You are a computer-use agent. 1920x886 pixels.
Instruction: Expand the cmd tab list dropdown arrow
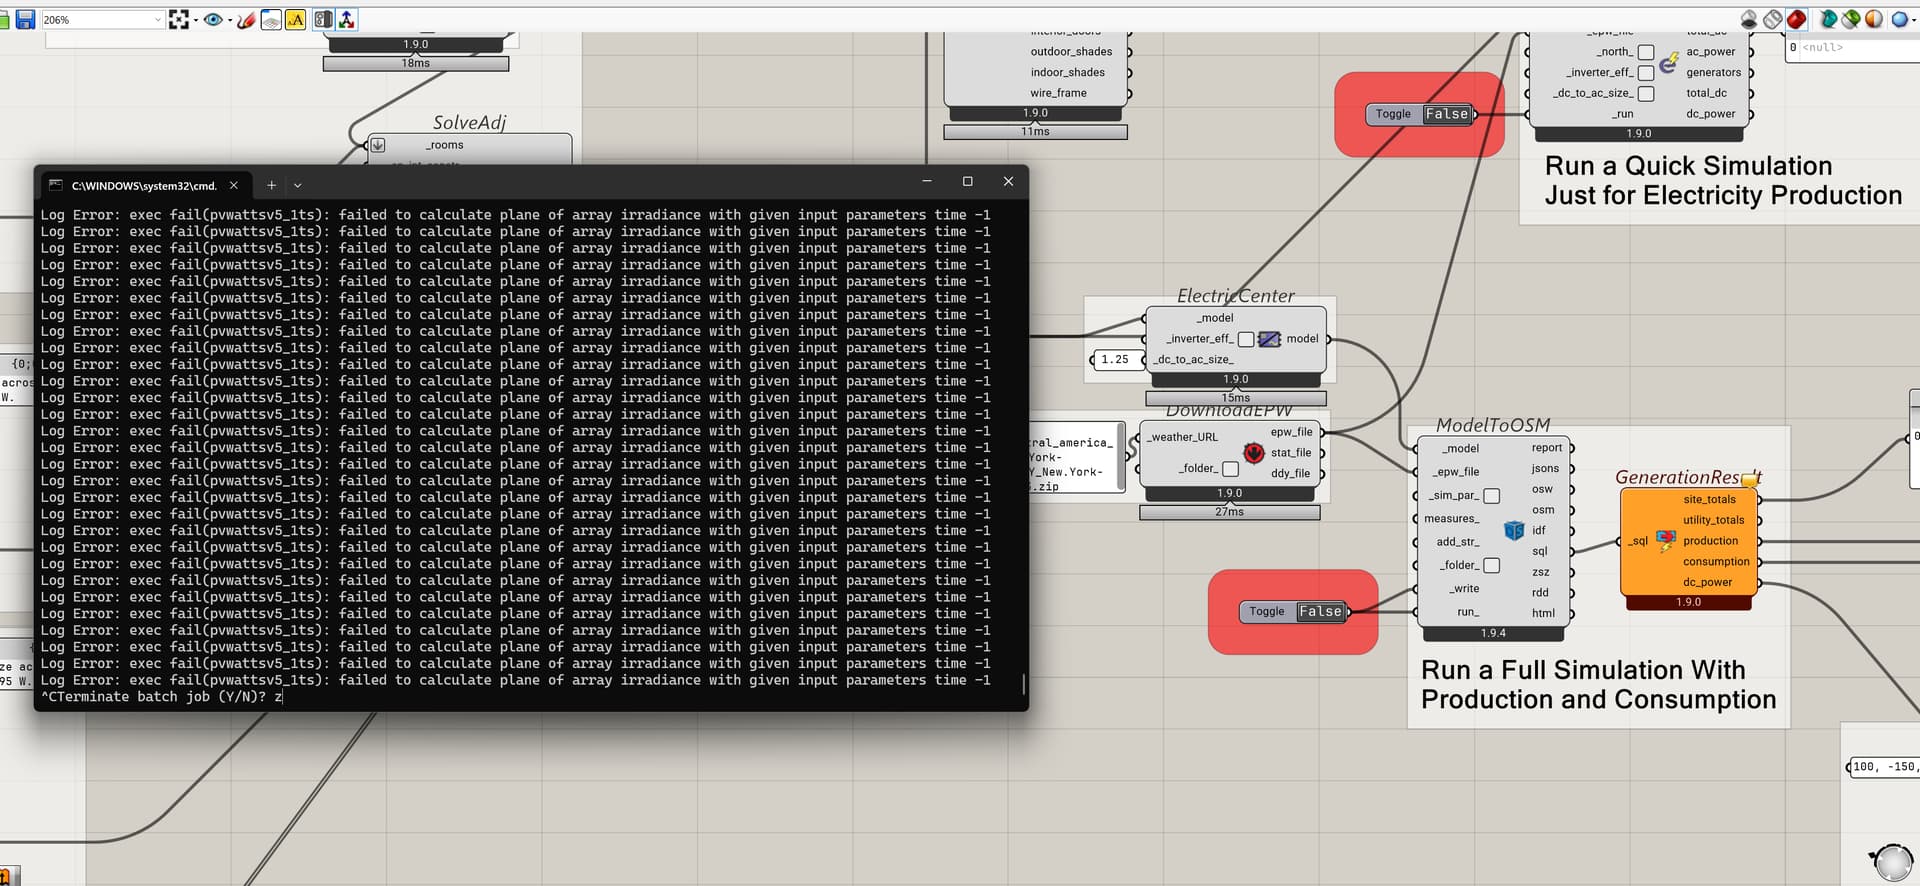pos(297,184)
